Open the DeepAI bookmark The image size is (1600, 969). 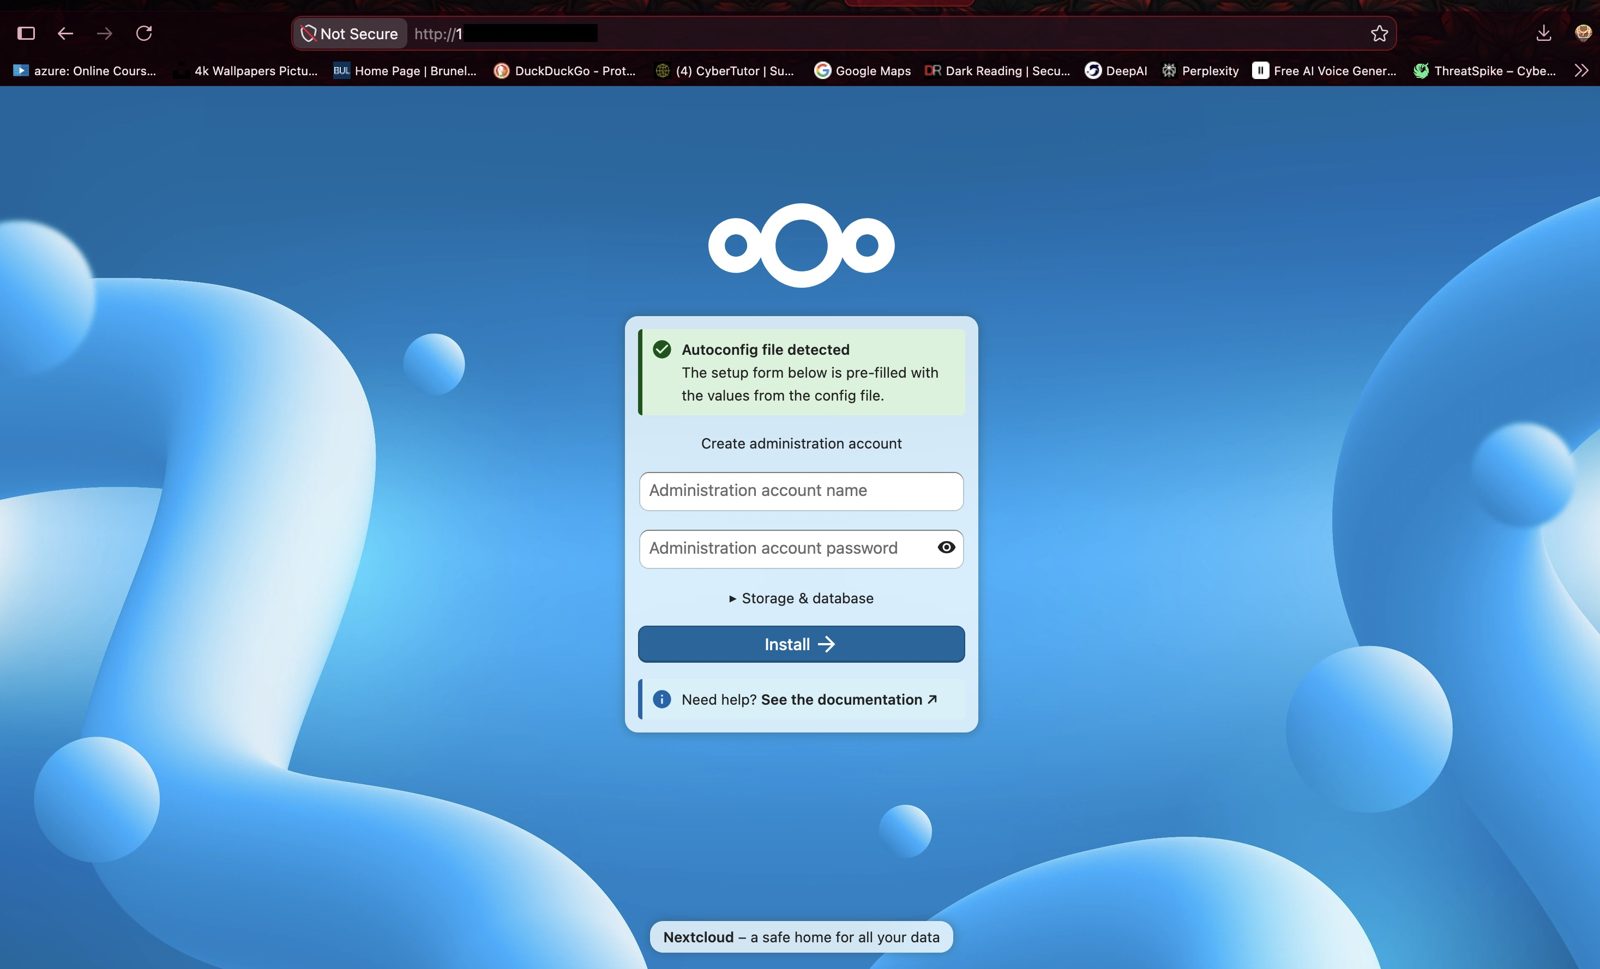(x=1116, y=71)
